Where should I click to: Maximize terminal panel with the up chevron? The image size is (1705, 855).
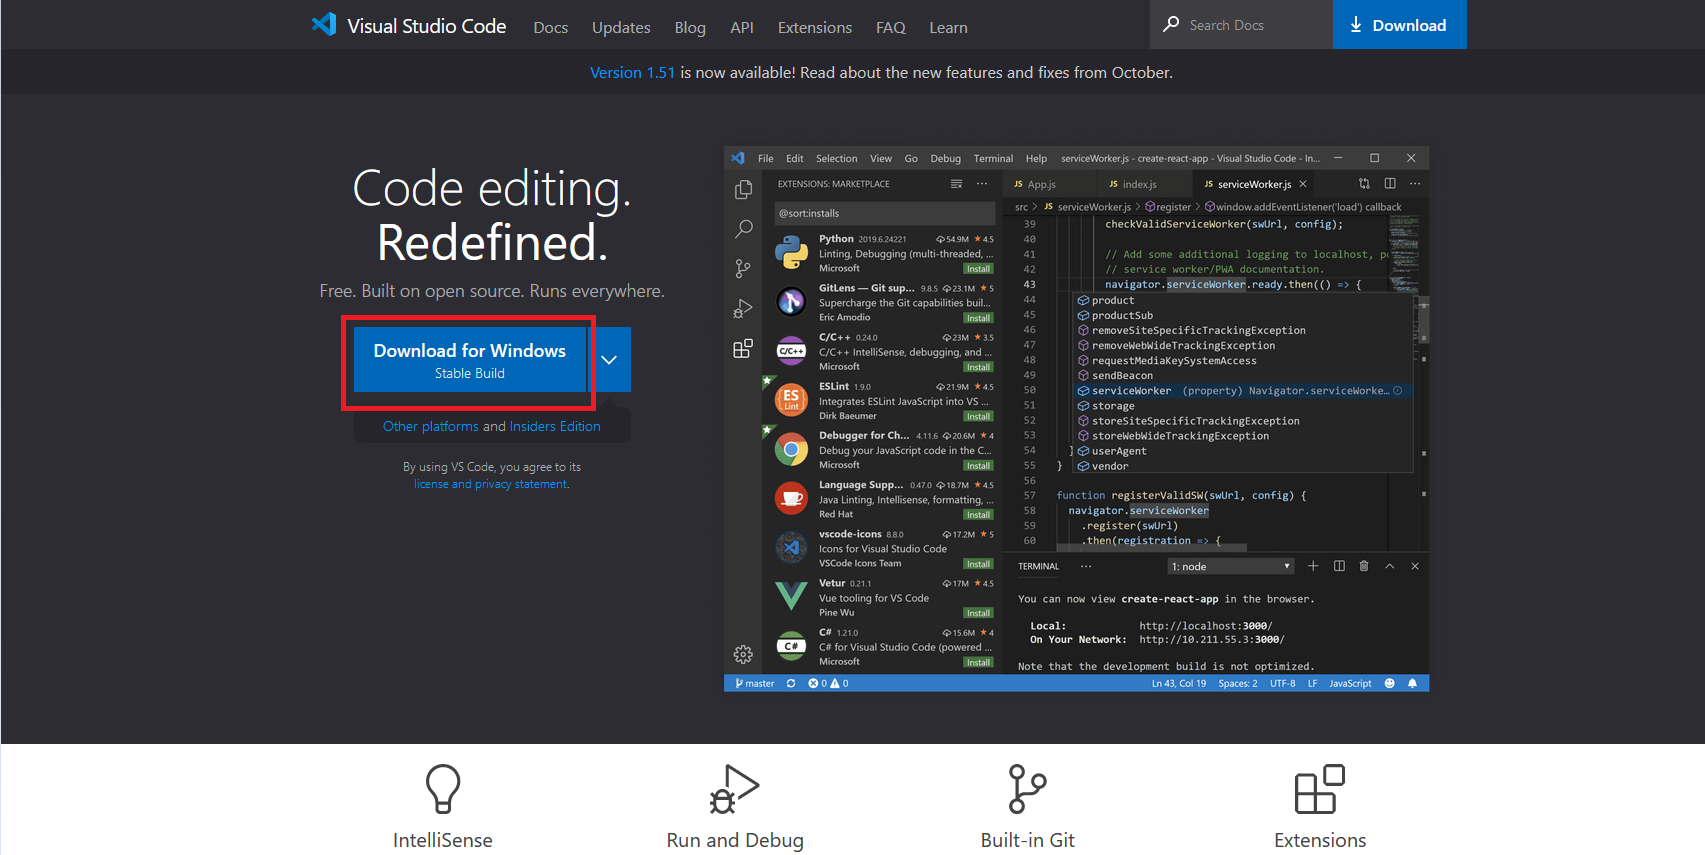[x=1389, y=566]
